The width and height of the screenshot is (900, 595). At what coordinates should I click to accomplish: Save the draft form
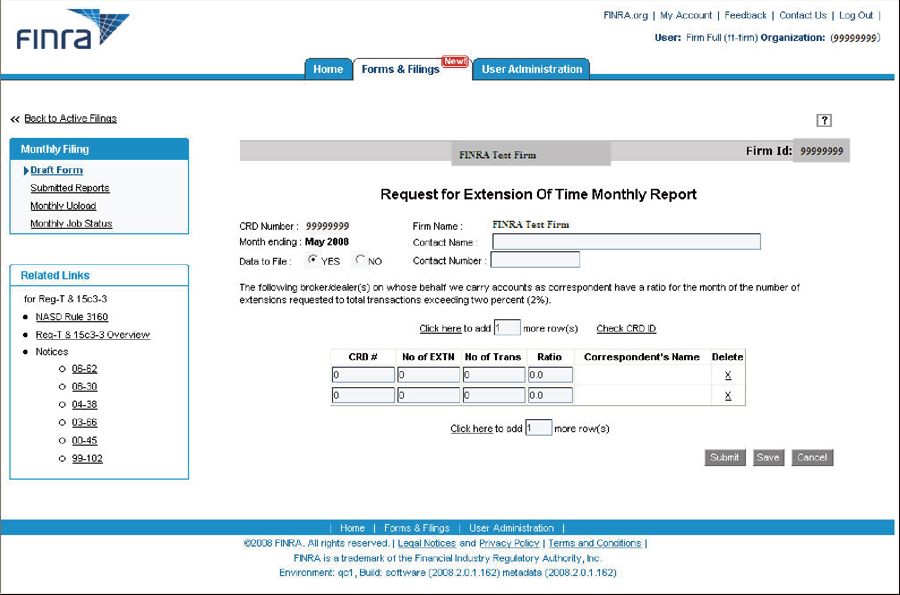click(768, 457)
